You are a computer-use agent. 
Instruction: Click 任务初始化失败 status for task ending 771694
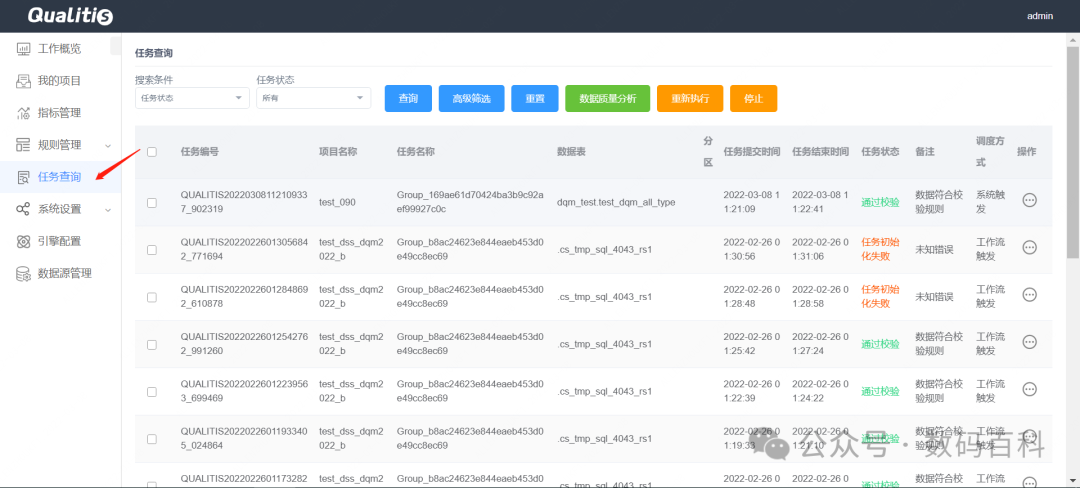tap(880, 249)
